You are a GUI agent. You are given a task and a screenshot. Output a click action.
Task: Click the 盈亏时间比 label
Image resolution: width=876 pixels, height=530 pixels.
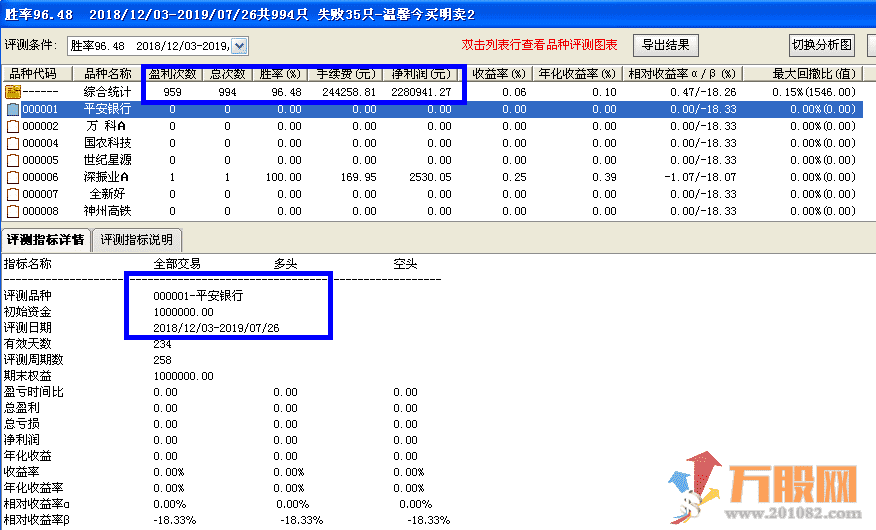click(x=34, y=392)
